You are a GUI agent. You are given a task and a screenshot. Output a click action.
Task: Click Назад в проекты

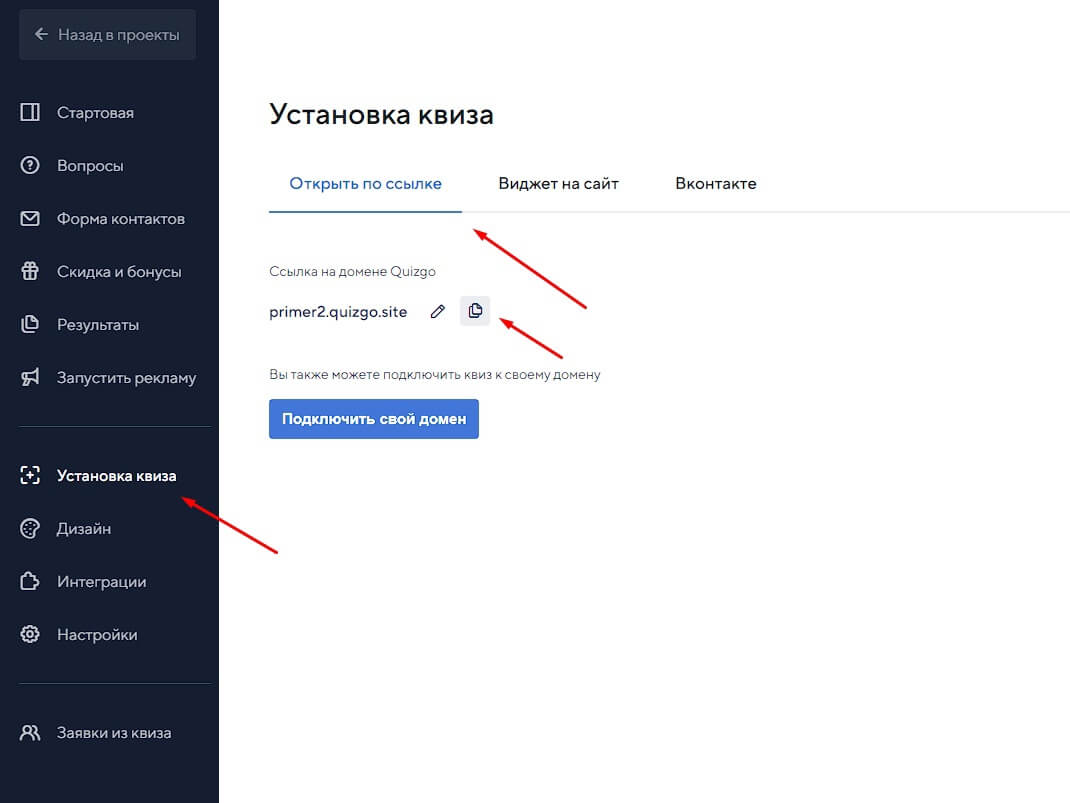point(106,34)
